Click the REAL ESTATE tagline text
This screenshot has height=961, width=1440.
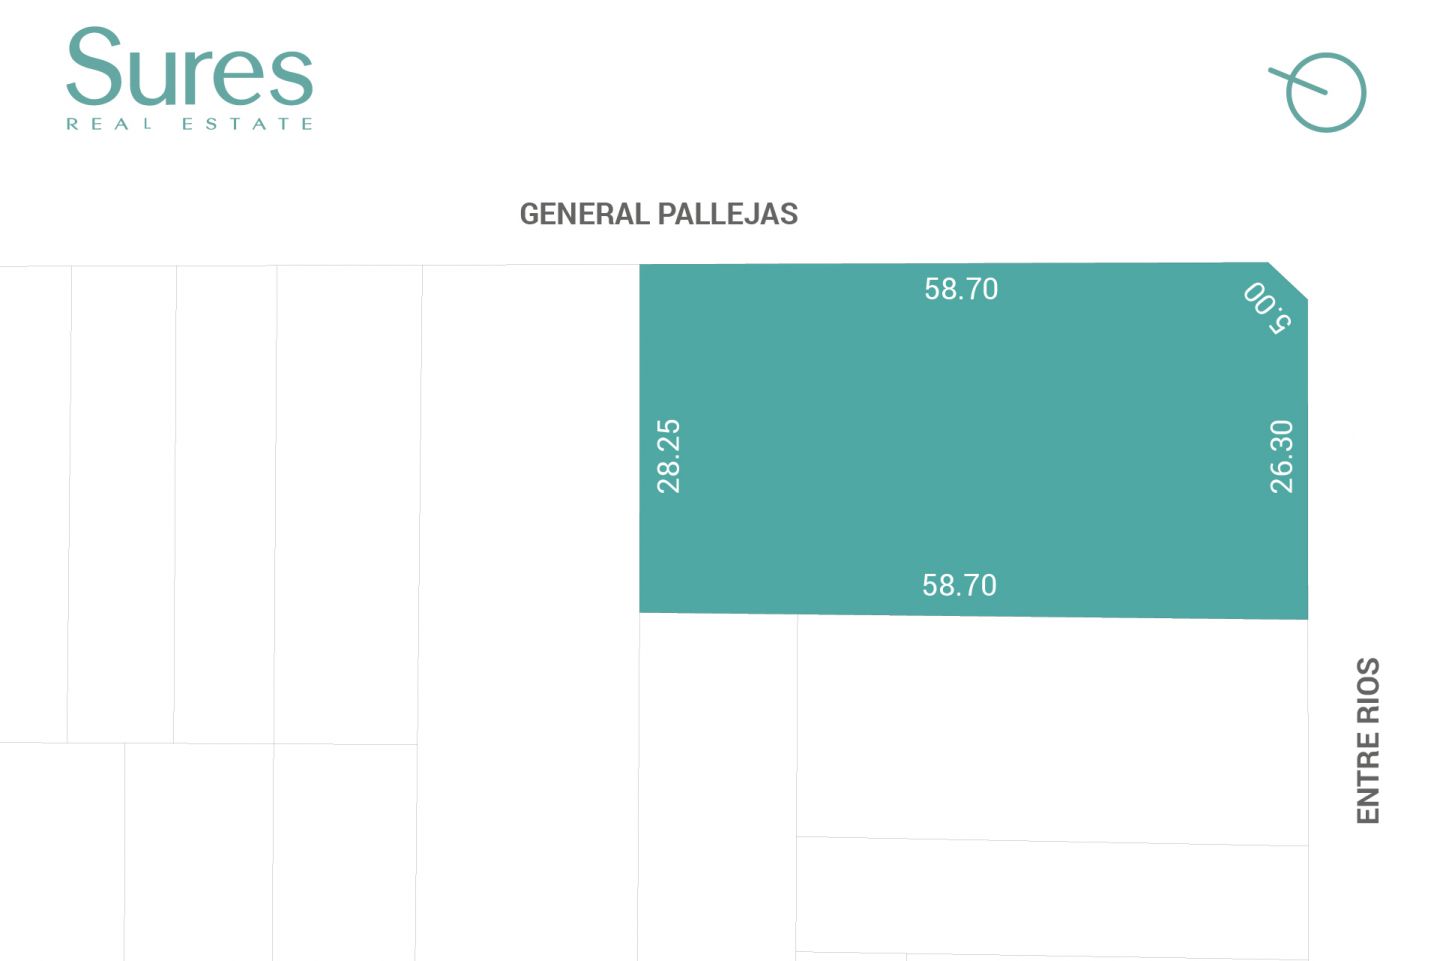pos(190,124)
